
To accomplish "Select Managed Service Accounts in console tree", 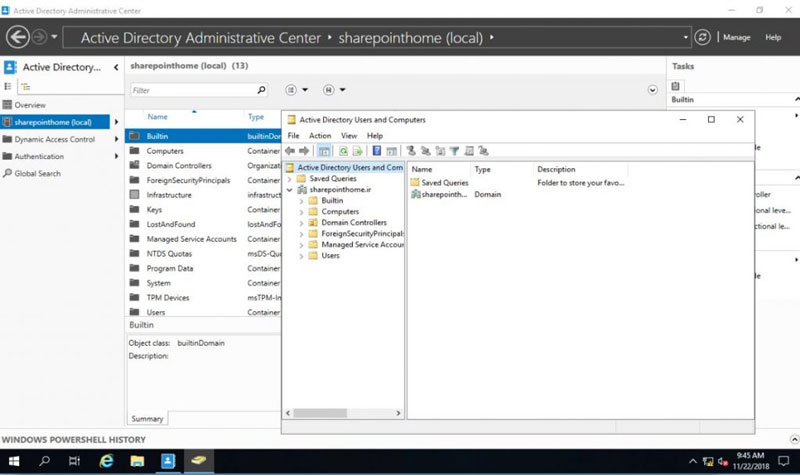I will (x=362, y=244).
